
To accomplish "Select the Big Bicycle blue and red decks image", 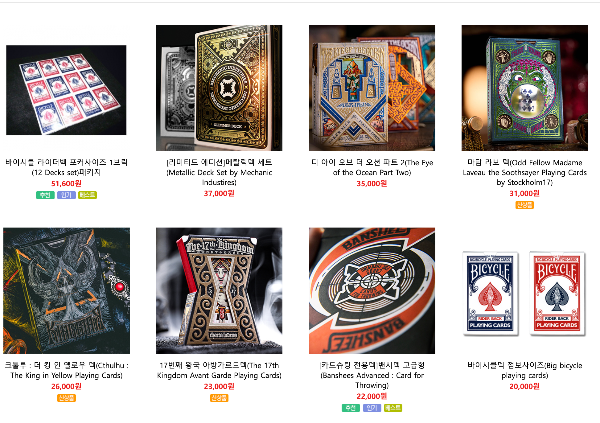I will pos(525,294).
